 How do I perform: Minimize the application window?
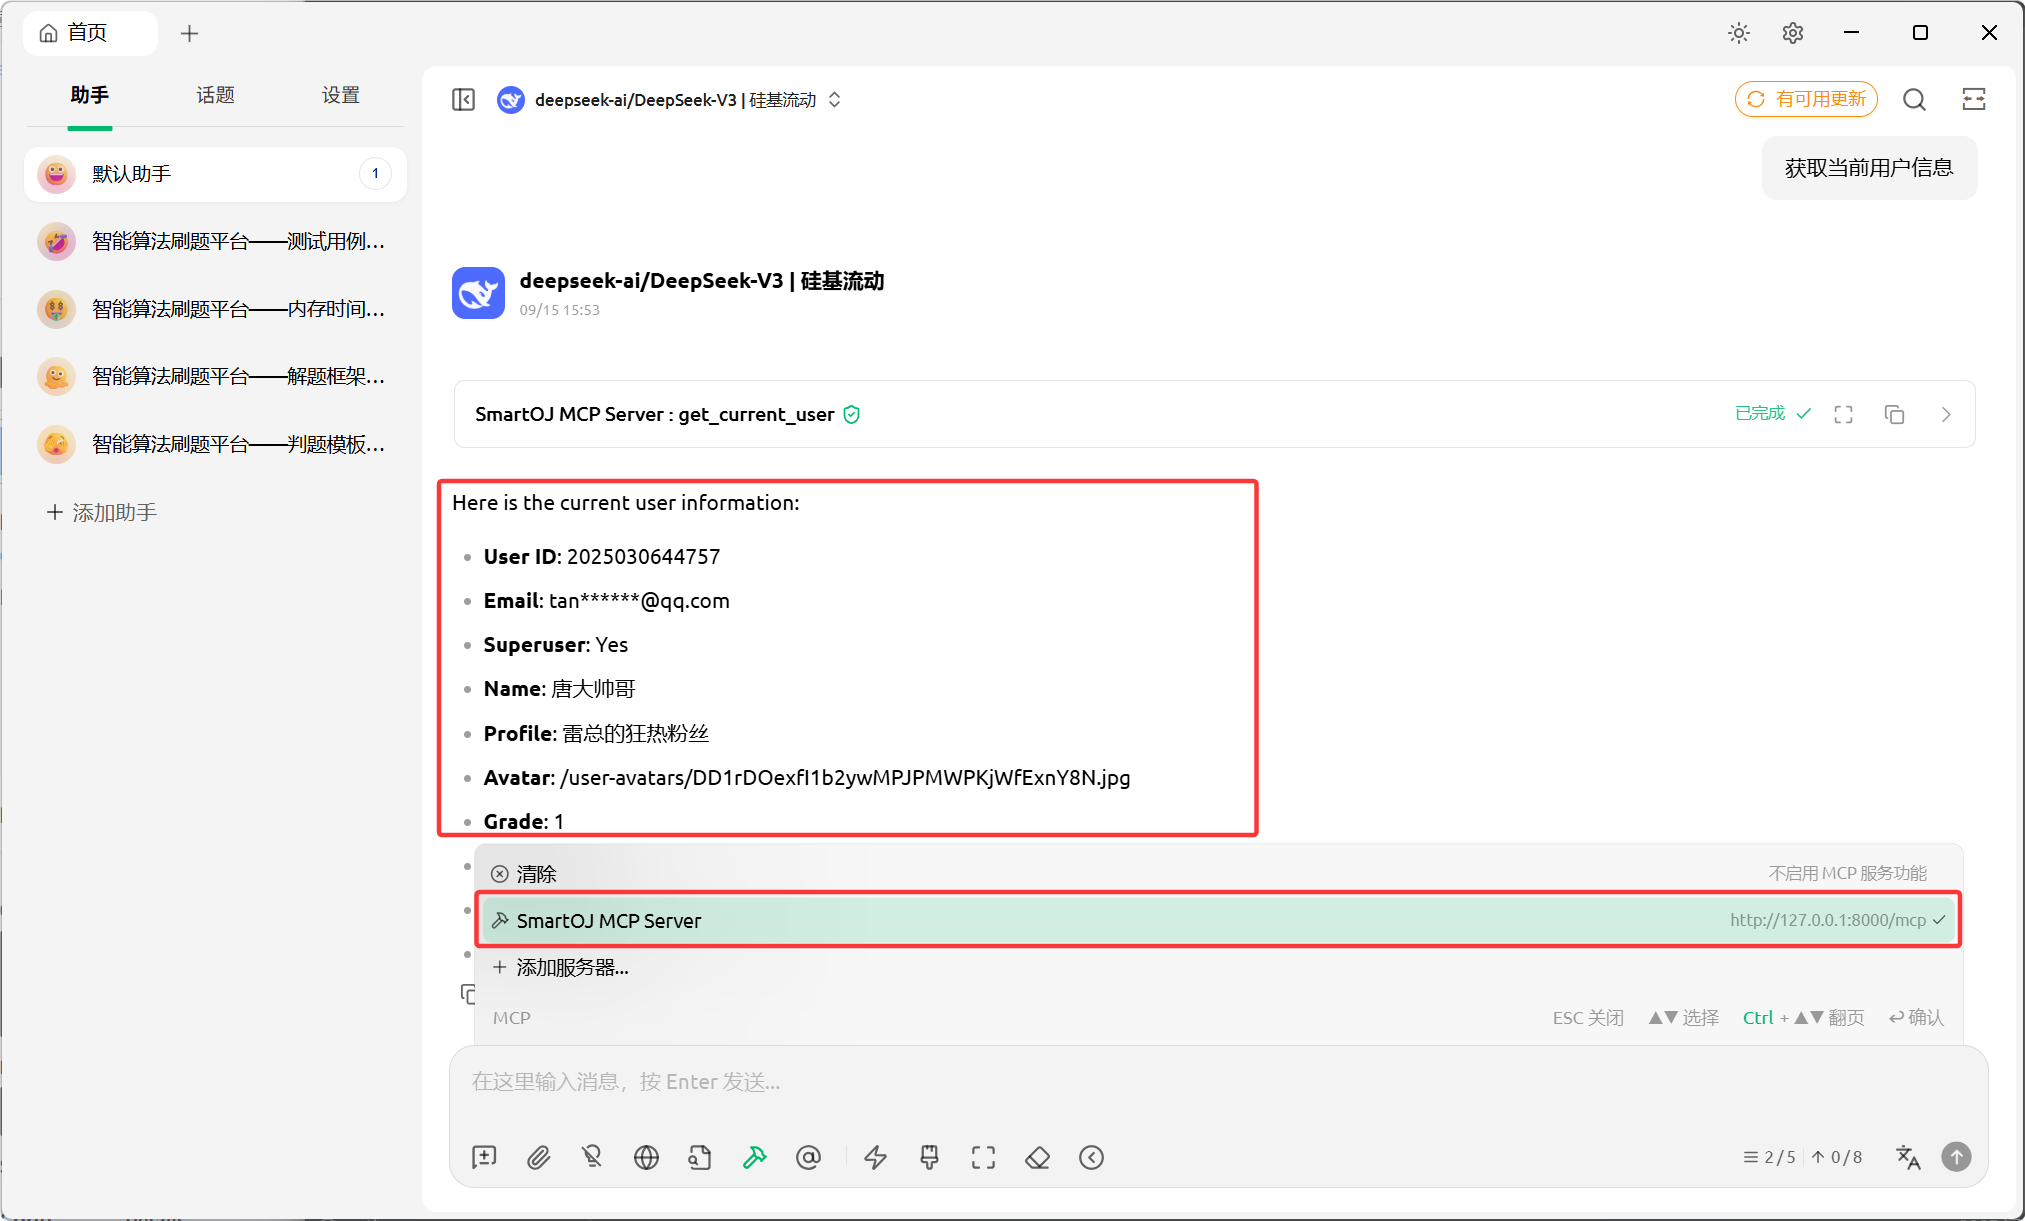click(x=1851, y=33)
